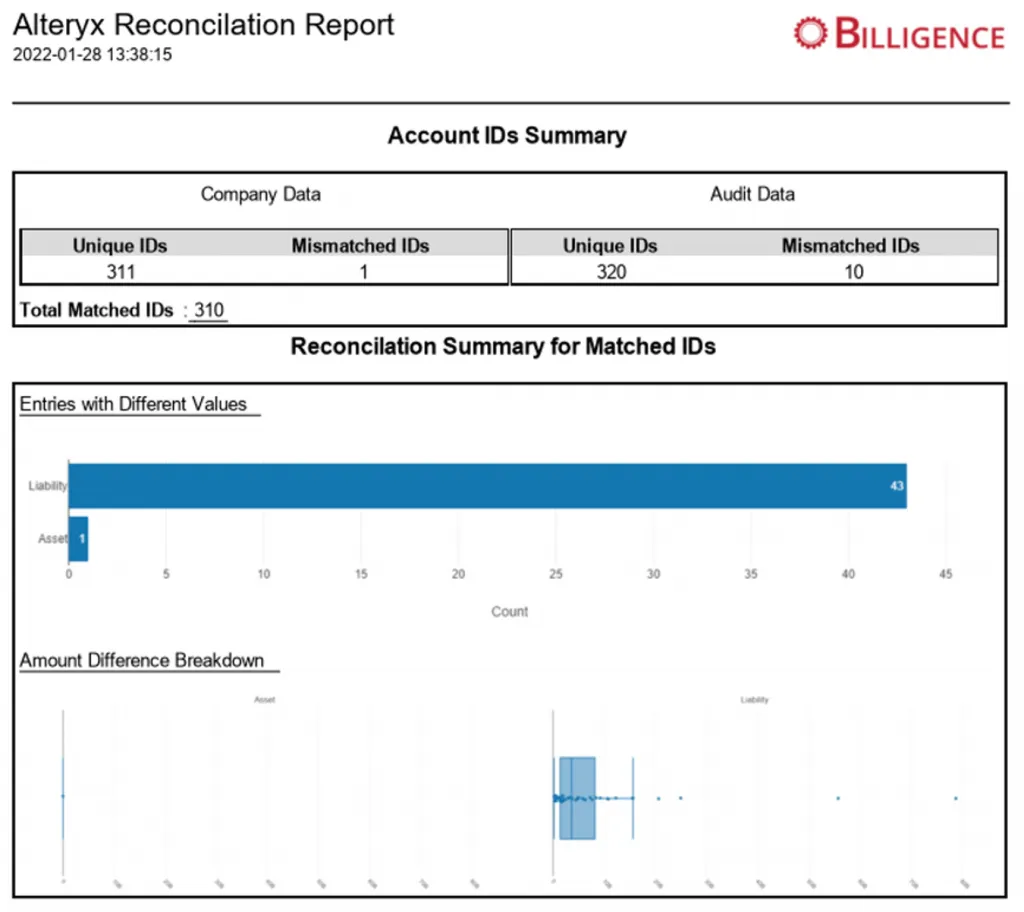Click the "Count" axis title
1024x912 pixels.
509,611
